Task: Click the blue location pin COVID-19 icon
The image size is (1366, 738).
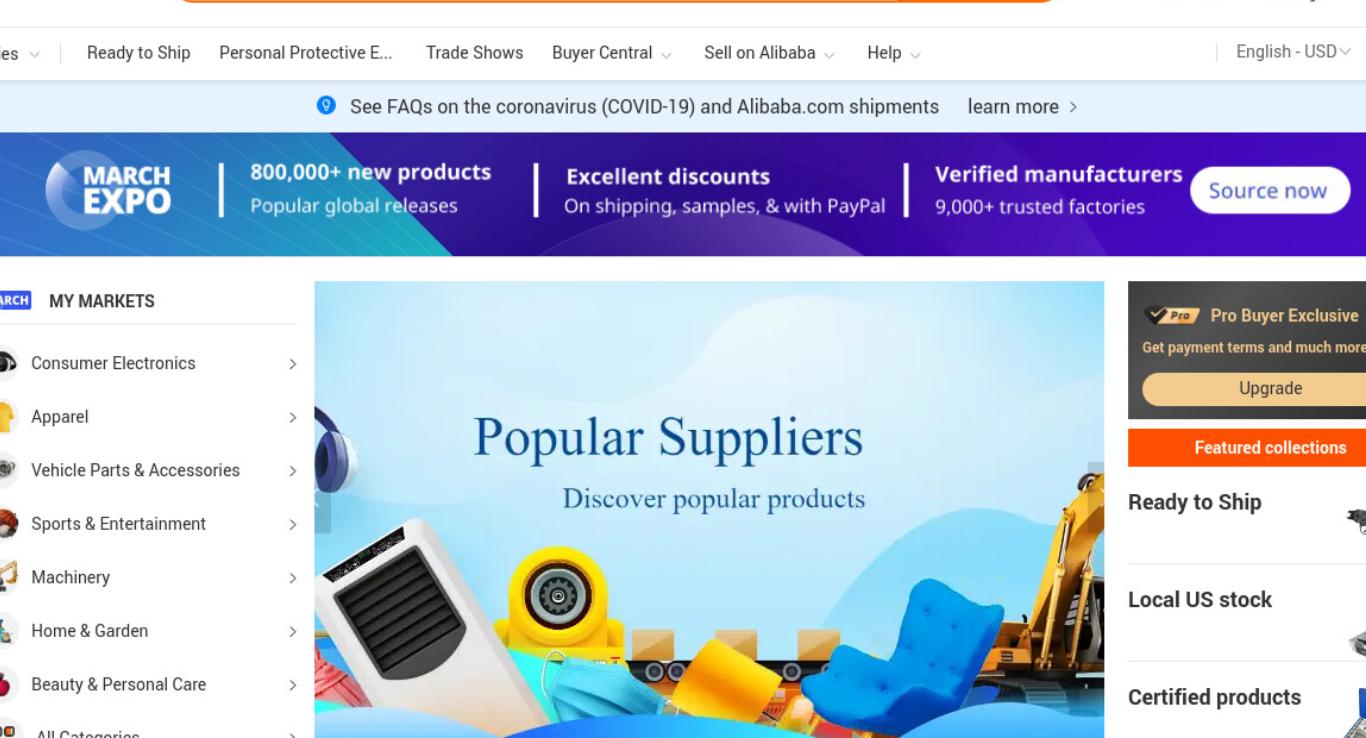Action: [x=326, y=106]
